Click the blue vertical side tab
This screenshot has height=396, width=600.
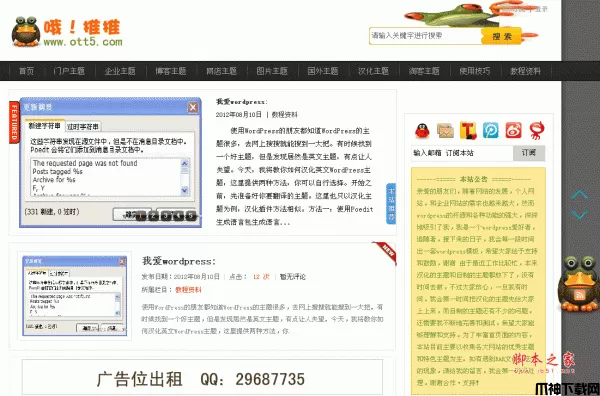tap(391, 204)
